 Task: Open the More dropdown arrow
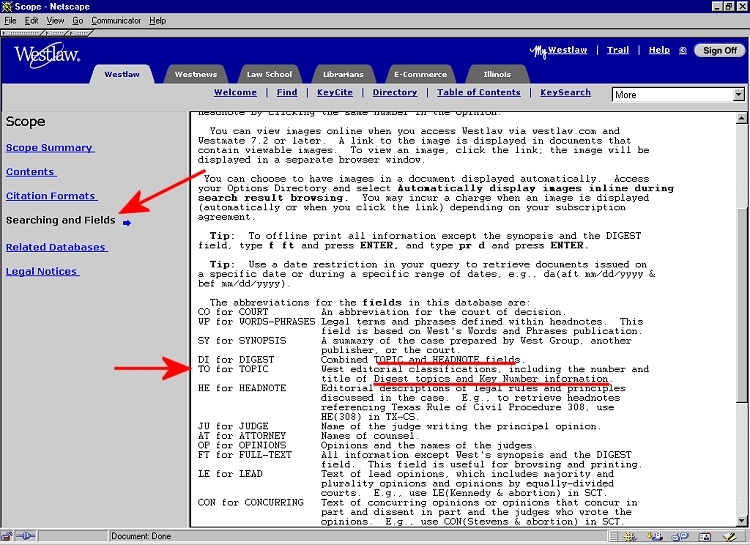[739, 94]
